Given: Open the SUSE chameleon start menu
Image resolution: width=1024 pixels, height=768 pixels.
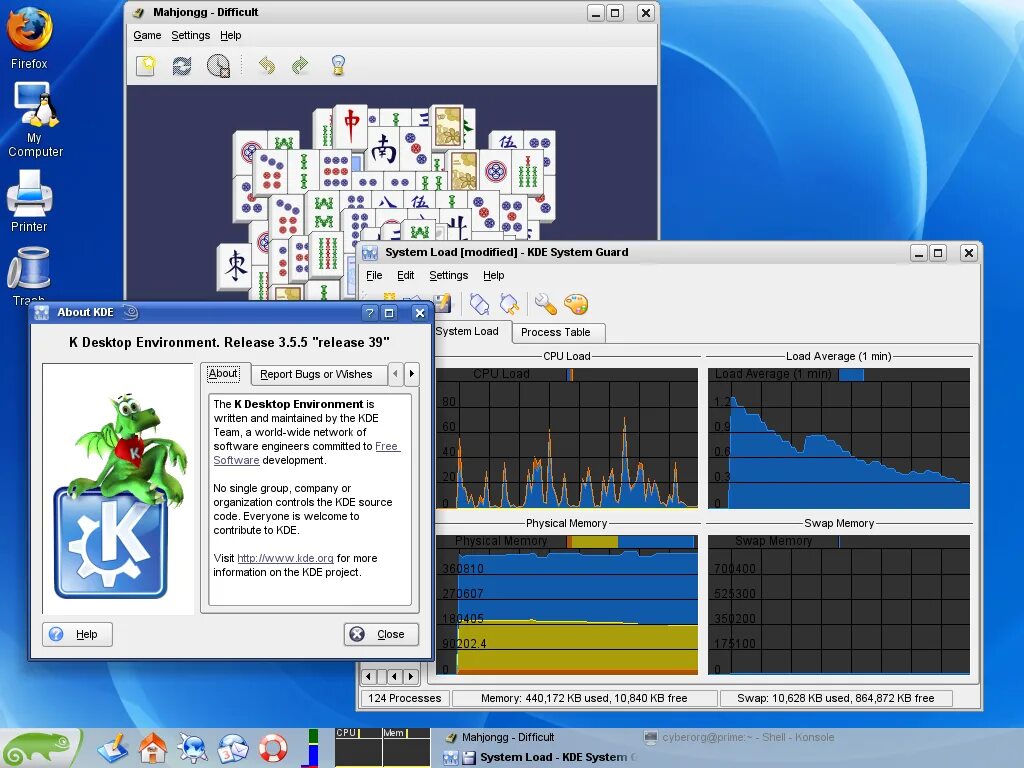Looking at the screenshot, I should 40,748.
